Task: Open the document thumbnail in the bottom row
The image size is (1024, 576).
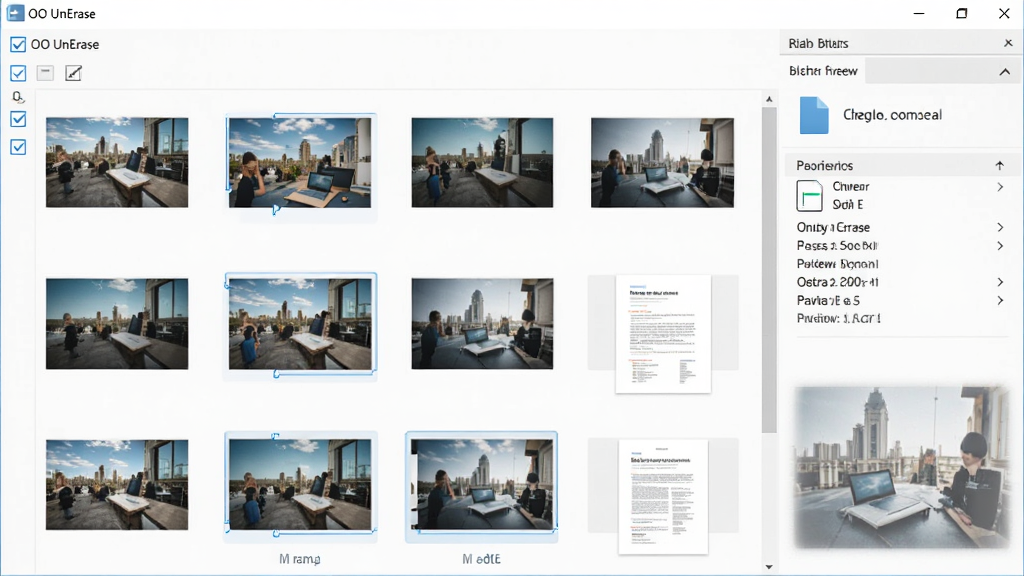Action: (x=663, y=496)
